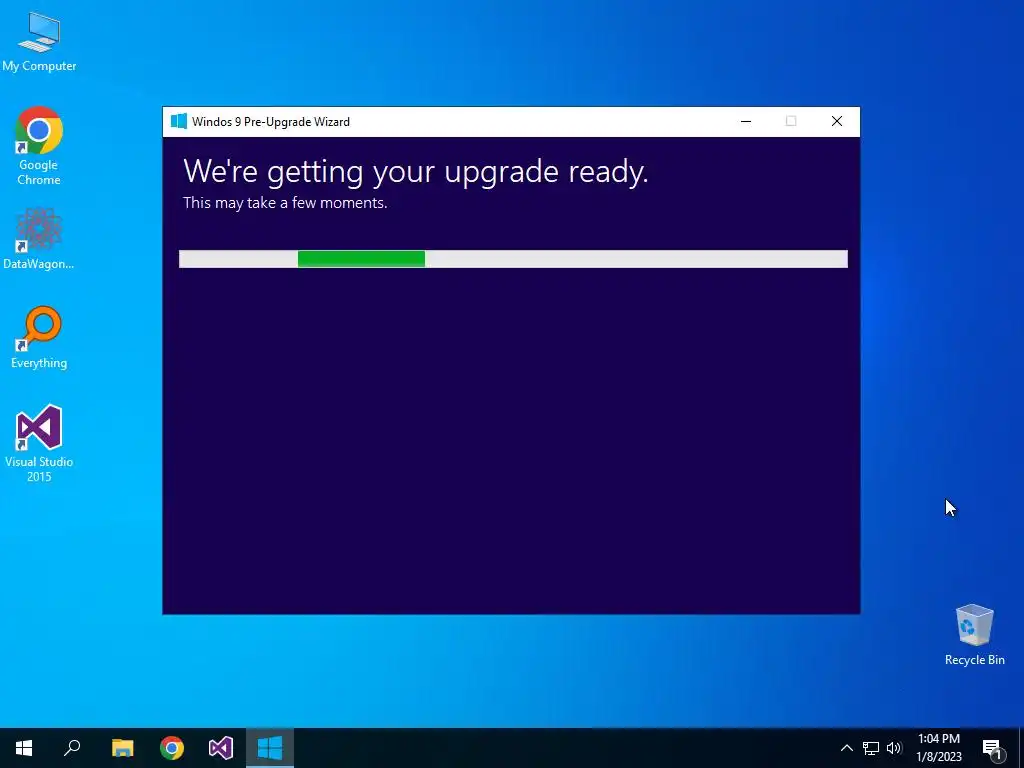Minimize the Pre-Upgrade Wizard window
The height and width of the screenshot is (768, 1024).
coord(746,121)
